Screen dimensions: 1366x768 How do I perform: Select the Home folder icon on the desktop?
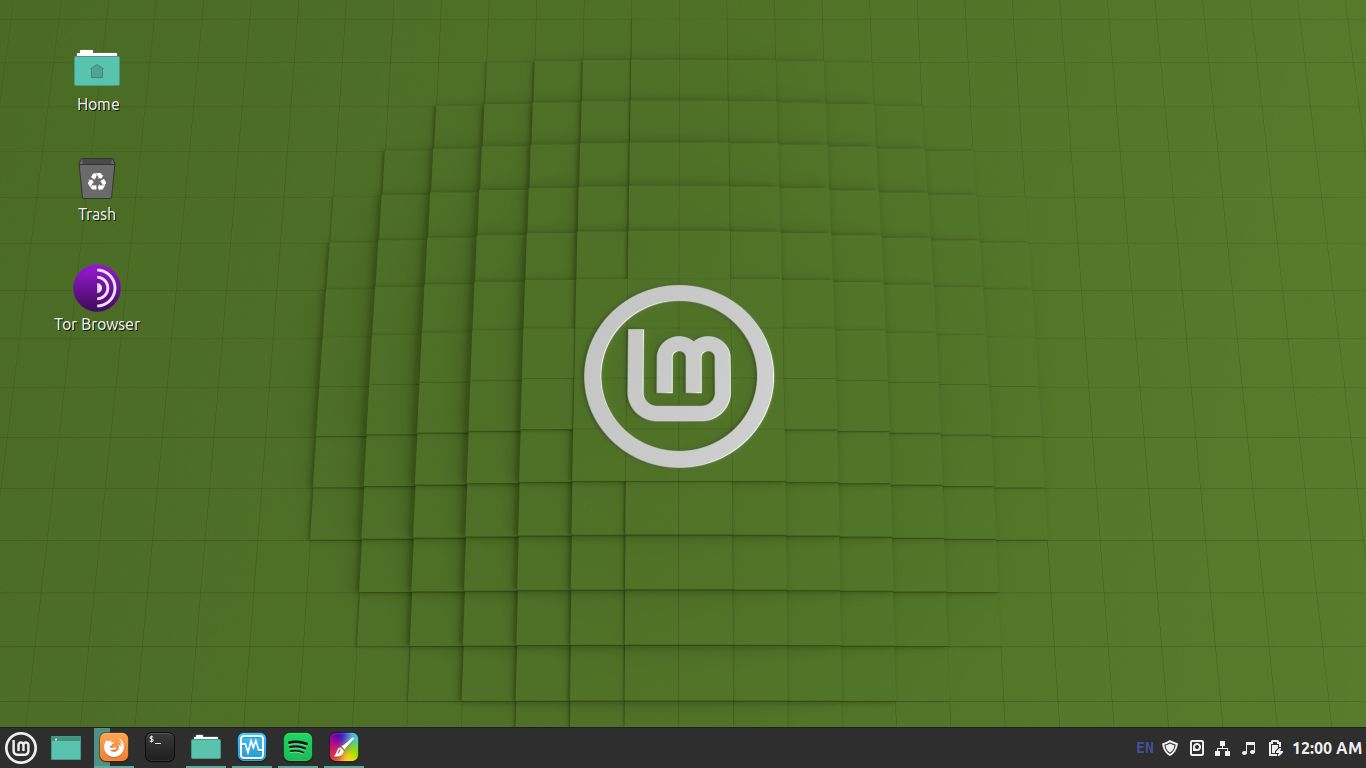click(97, 70)
